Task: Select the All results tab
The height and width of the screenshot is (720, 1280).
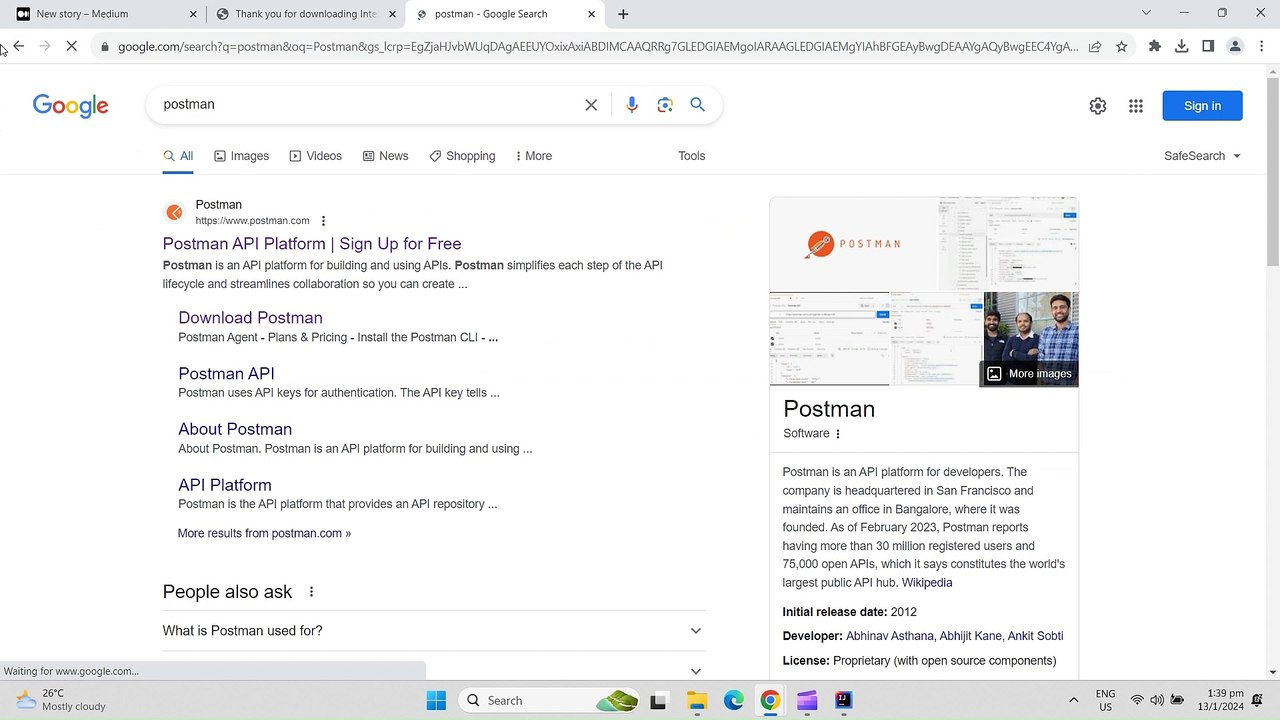Action: (x=178, y=156)
